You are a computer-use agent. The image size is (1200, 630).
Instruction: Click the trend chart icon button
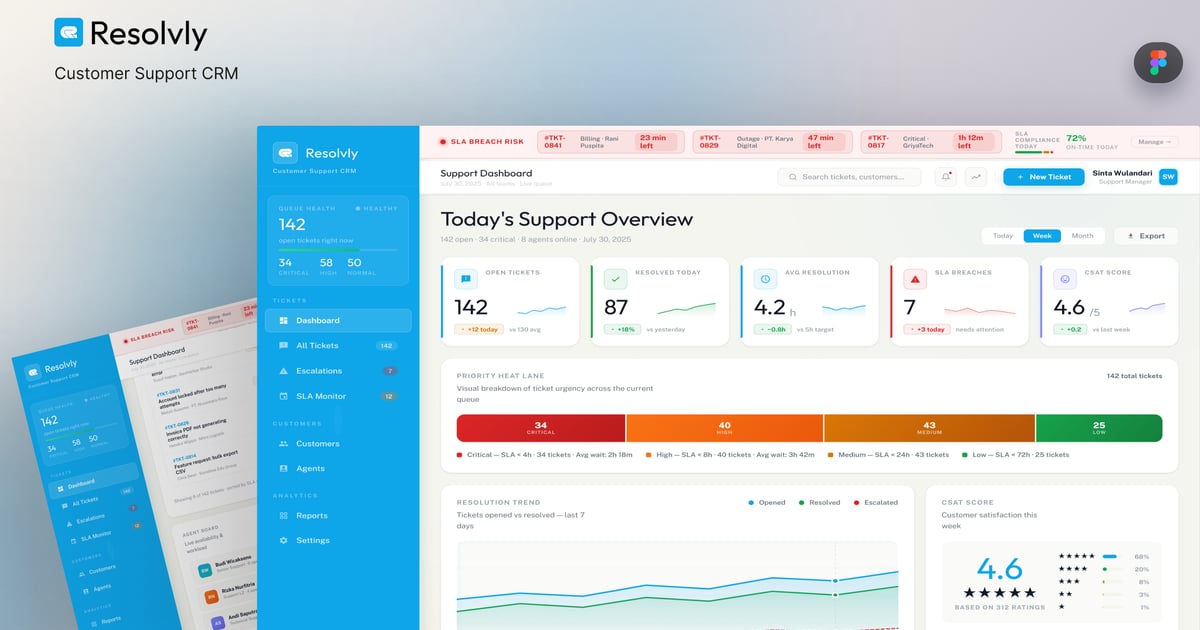click(x=975, y=177)
